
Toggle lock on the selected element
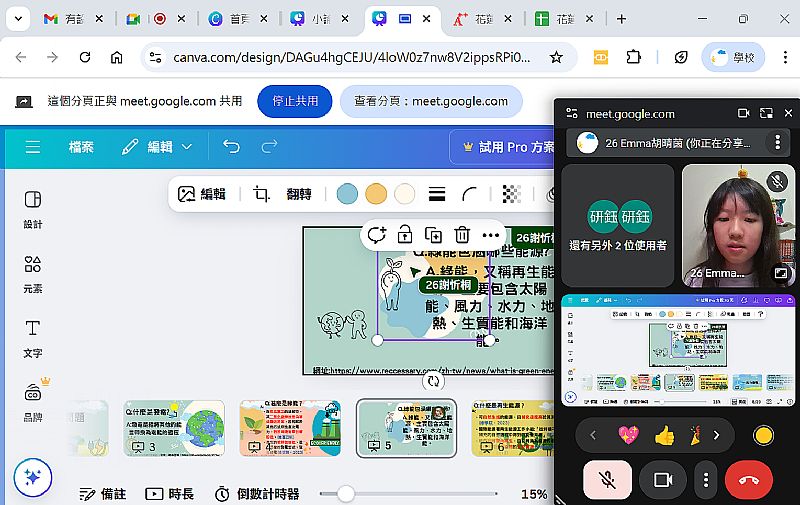click(x=404, y=235)
